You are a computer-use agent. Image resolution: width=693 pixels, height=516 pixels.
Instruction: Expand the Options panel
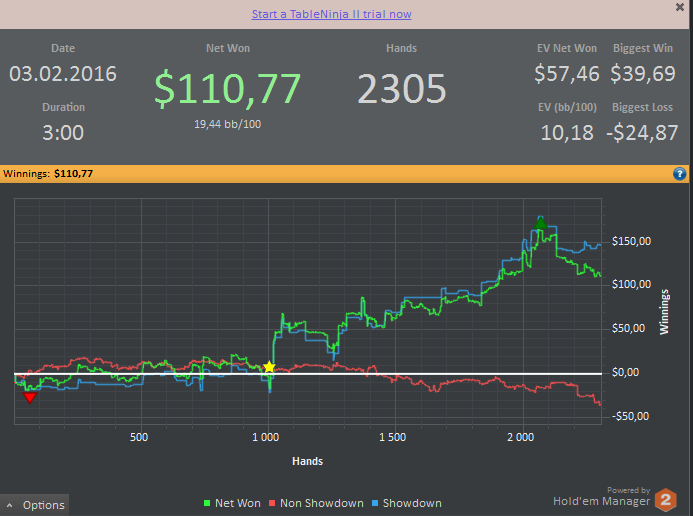[x=34, y=505]
